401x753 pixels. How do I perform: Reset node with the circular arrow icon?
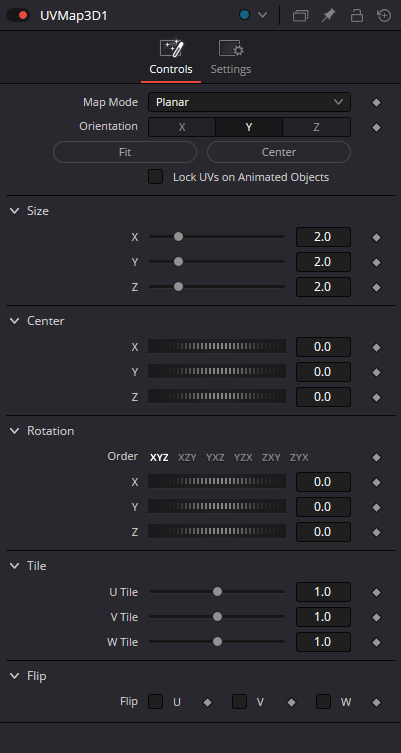tap(384, 15)
